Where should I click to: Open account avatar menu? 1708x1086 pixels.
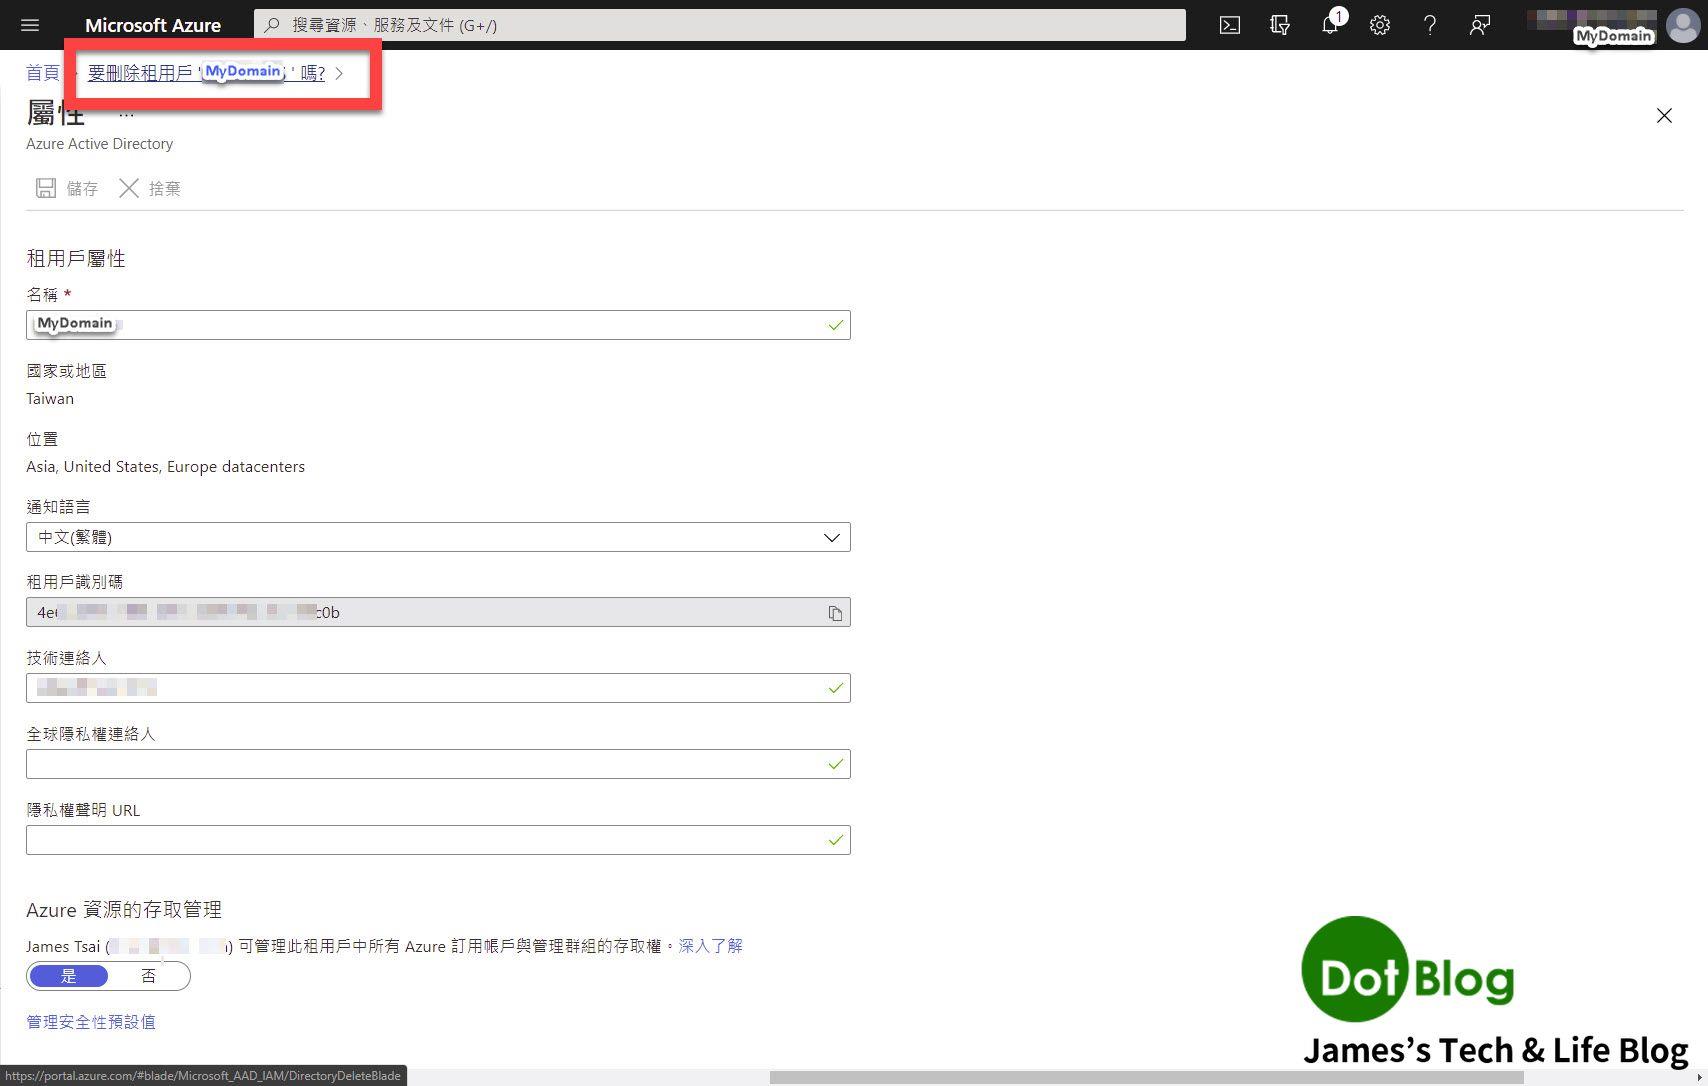(1682, 25)
